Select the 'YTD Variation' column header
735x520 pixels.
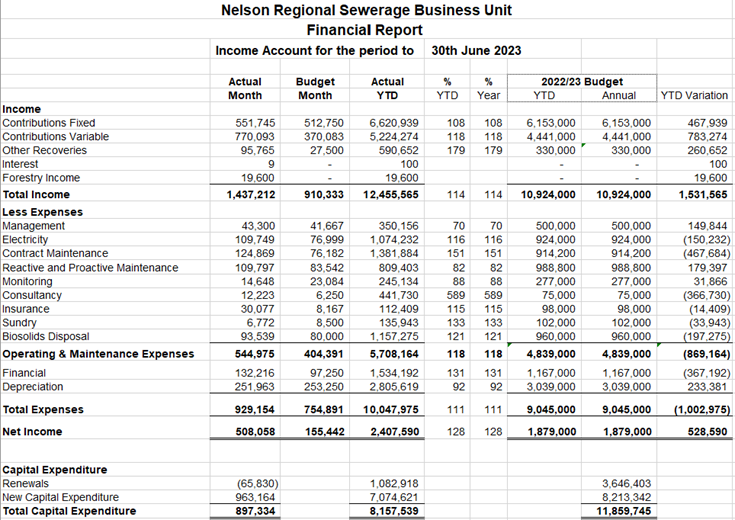694,95
